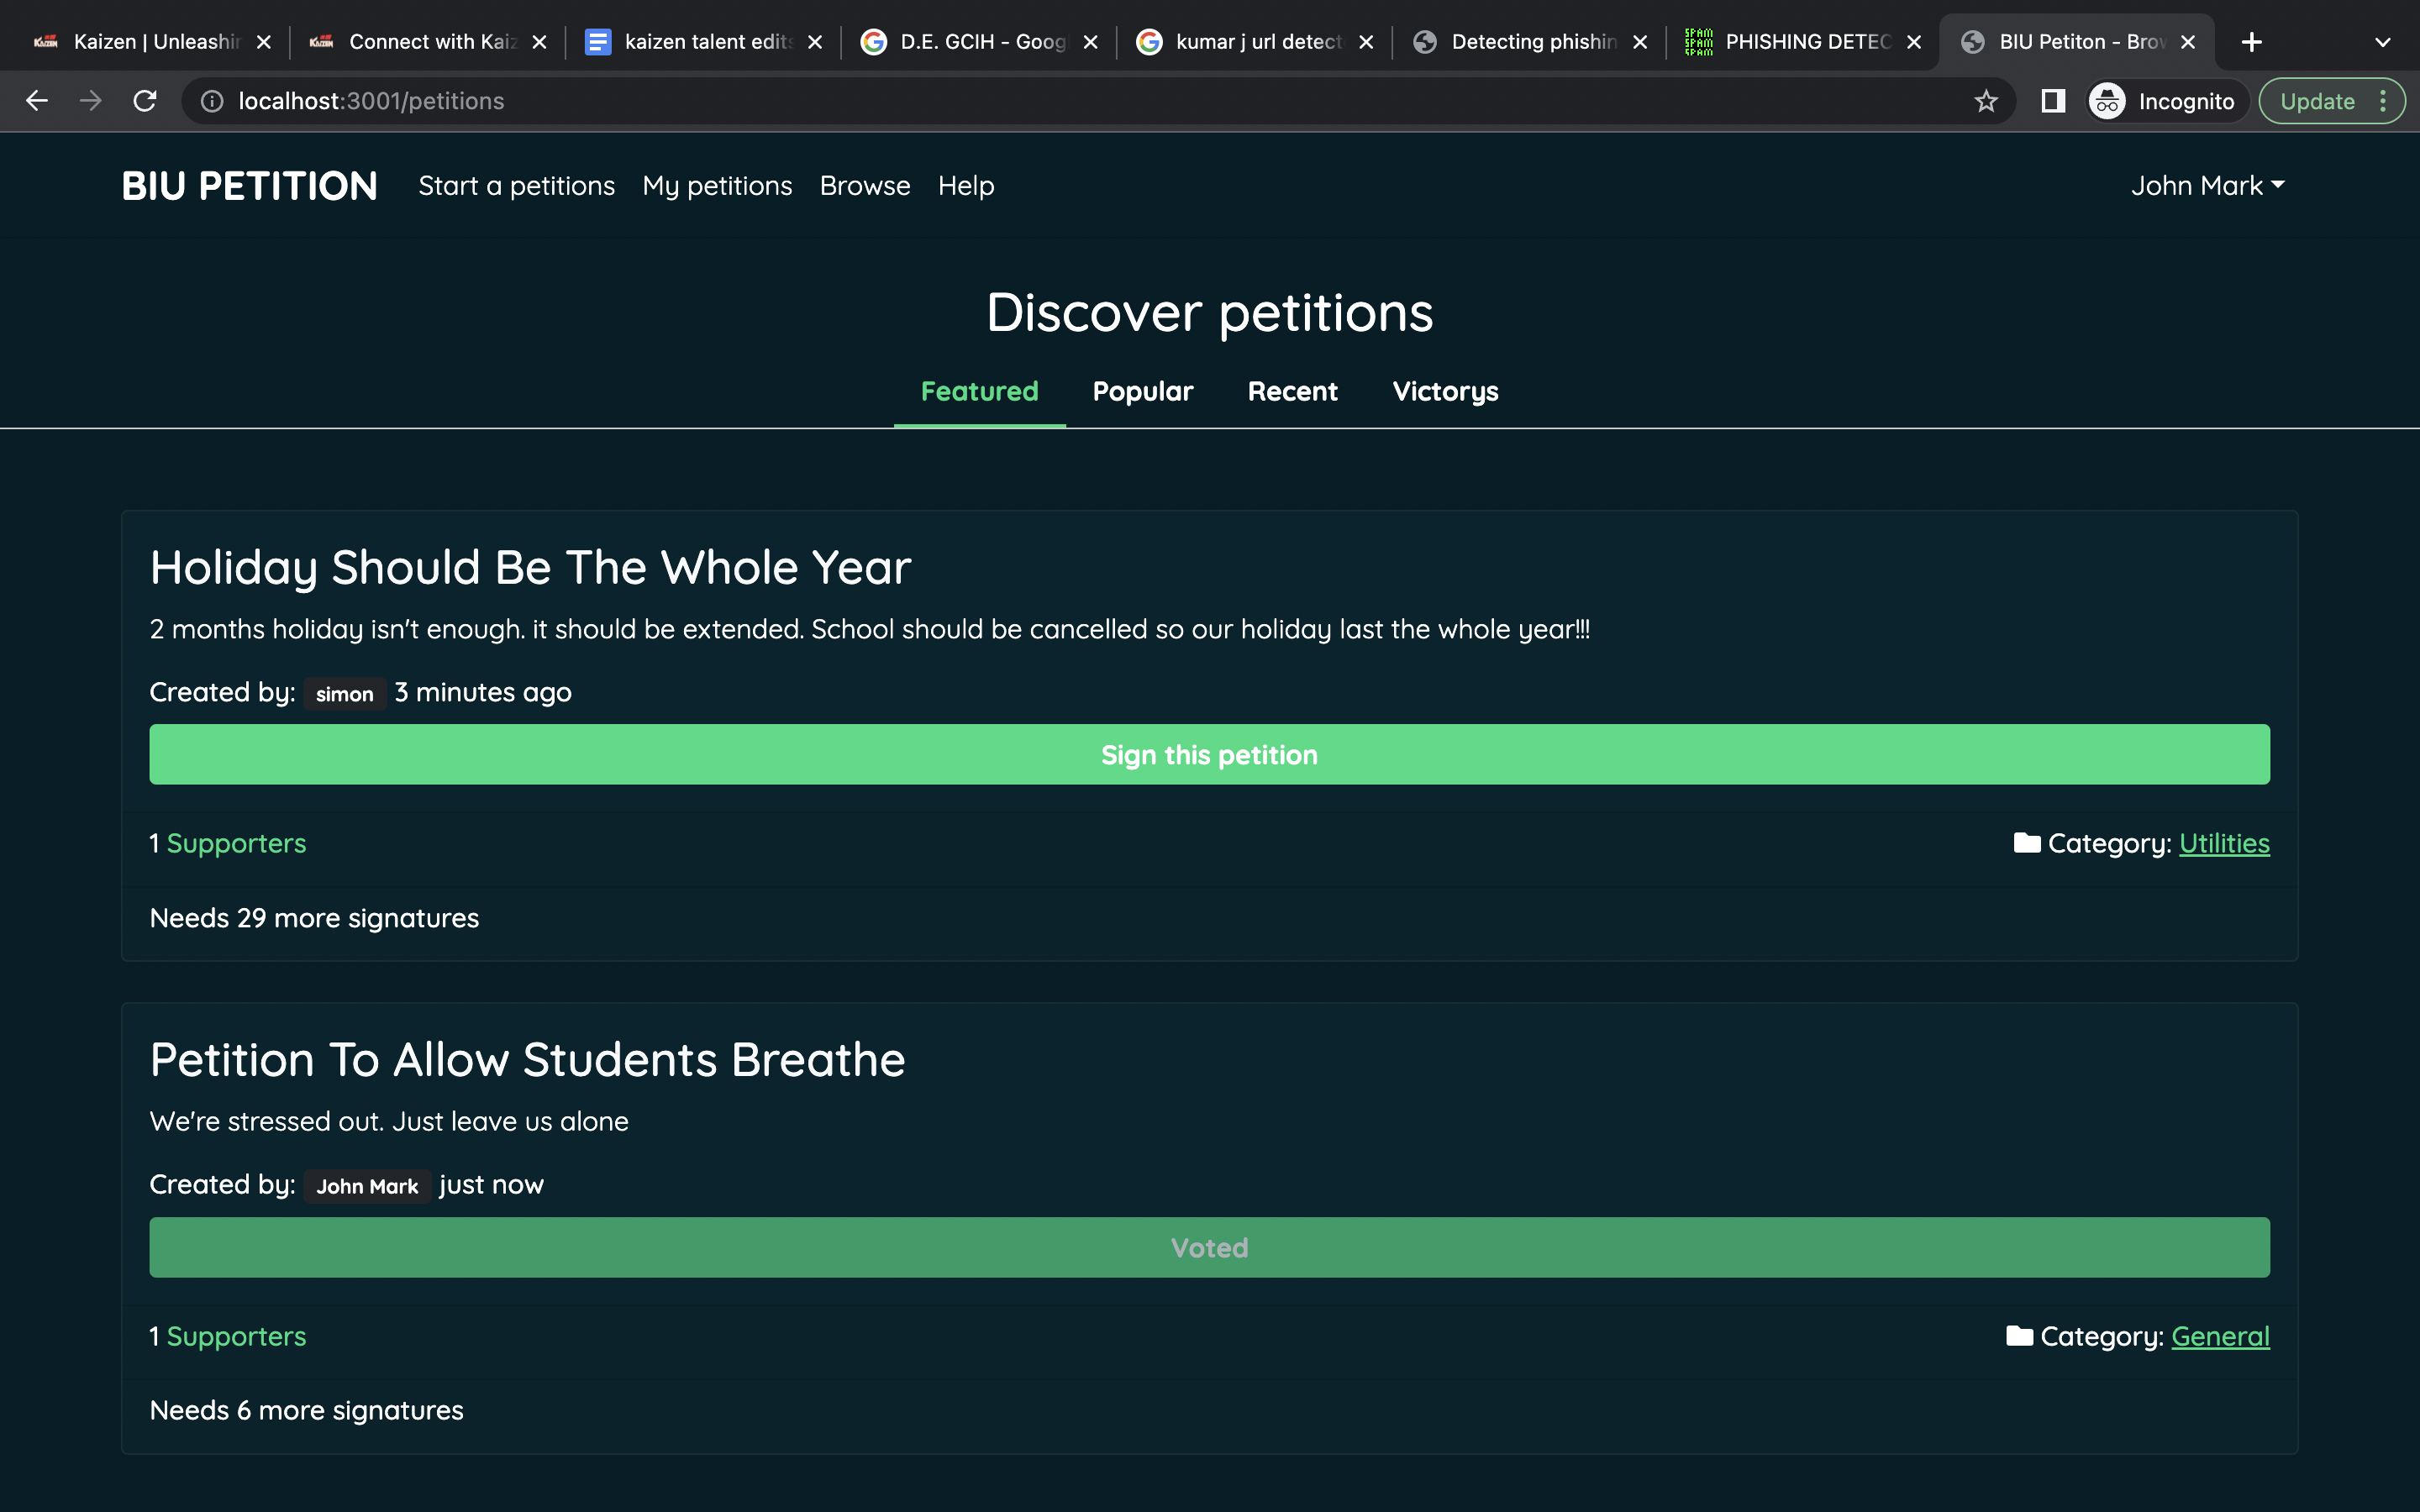This screenshot has width=2420, height=1512.
Task: Open My petitions in the navbar
Action: tap(717, 186)
